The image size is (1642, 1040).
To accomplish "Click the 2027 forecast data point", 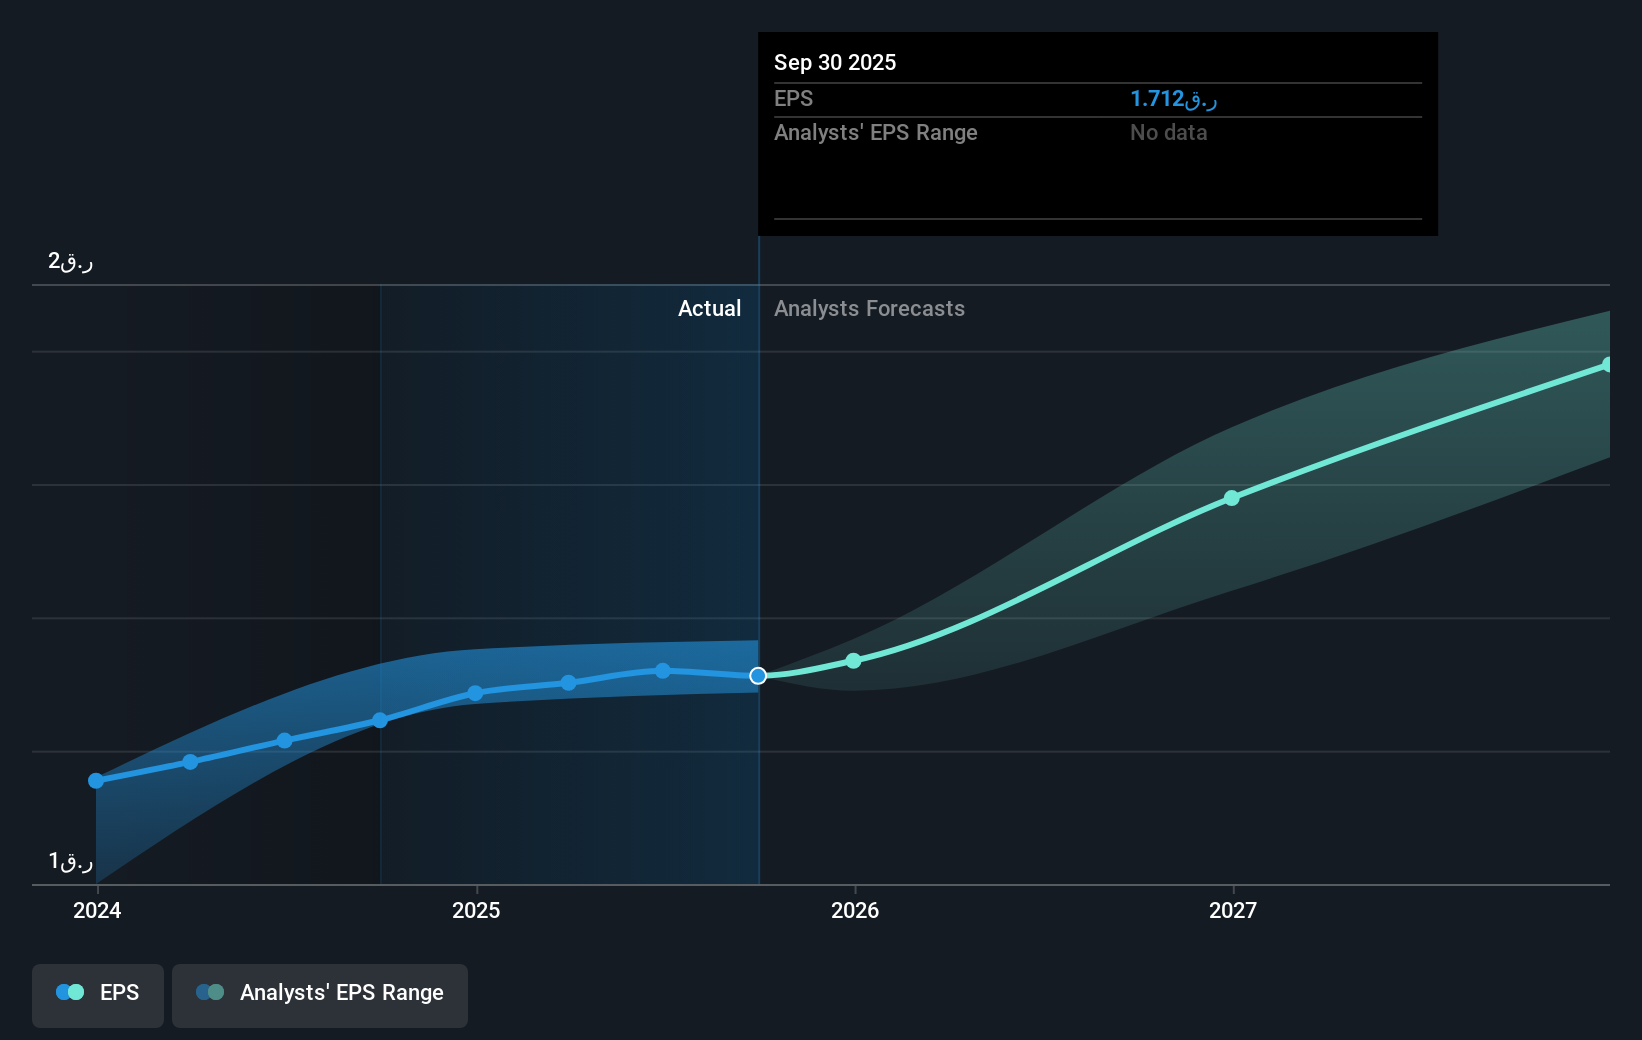I will pyautogui.click(x=1231, y=499).
